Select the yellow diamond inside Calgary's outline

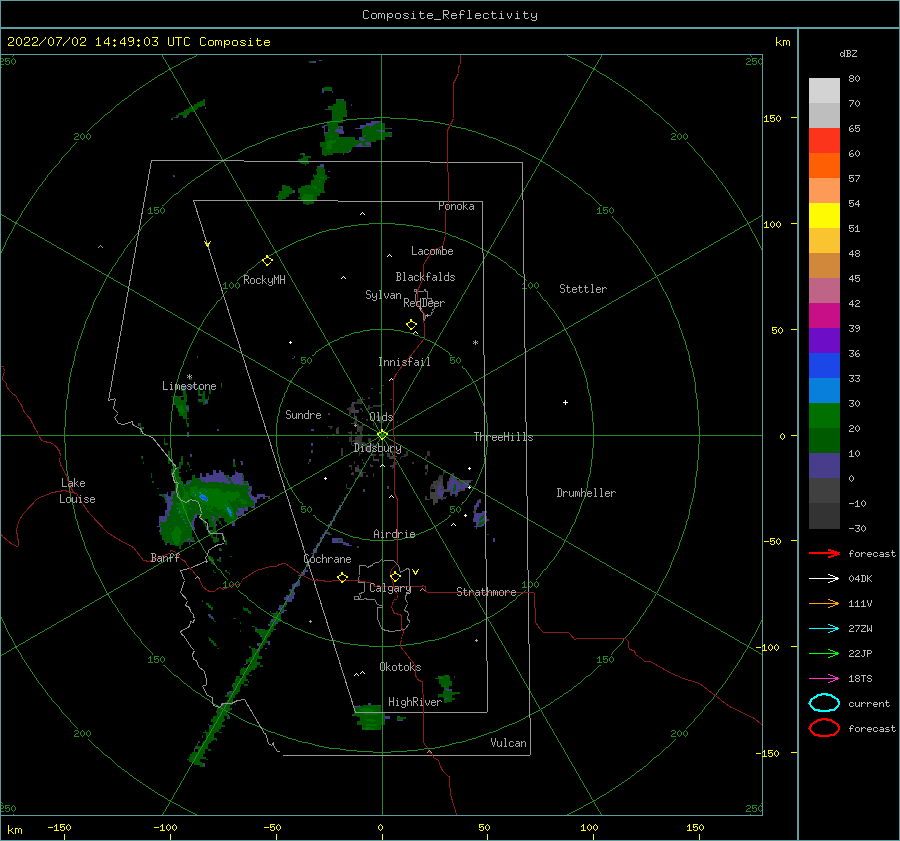395,576
